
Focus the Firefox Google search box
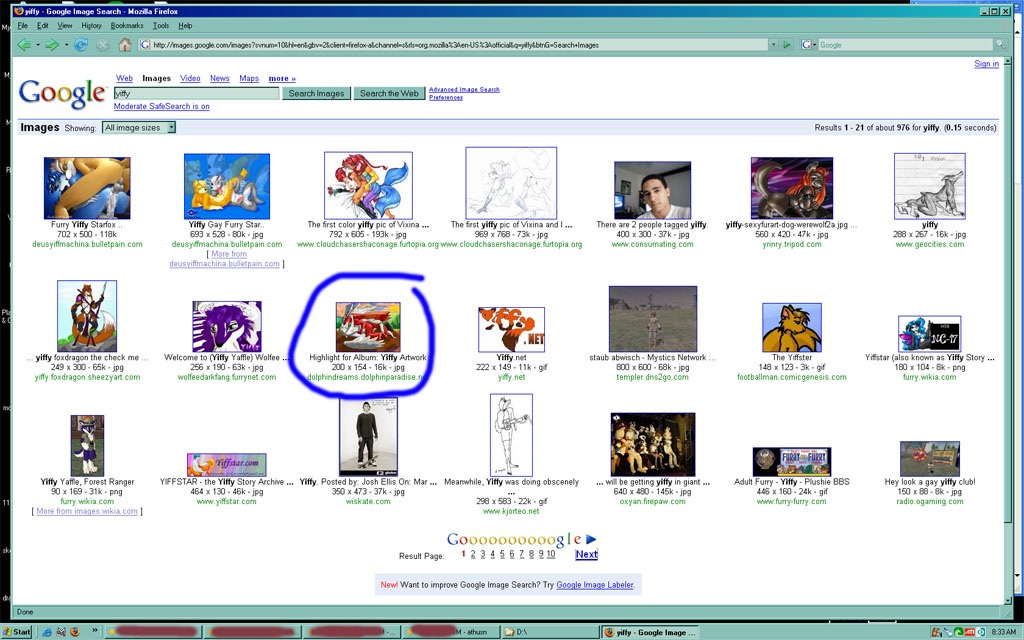pos(905,44)
